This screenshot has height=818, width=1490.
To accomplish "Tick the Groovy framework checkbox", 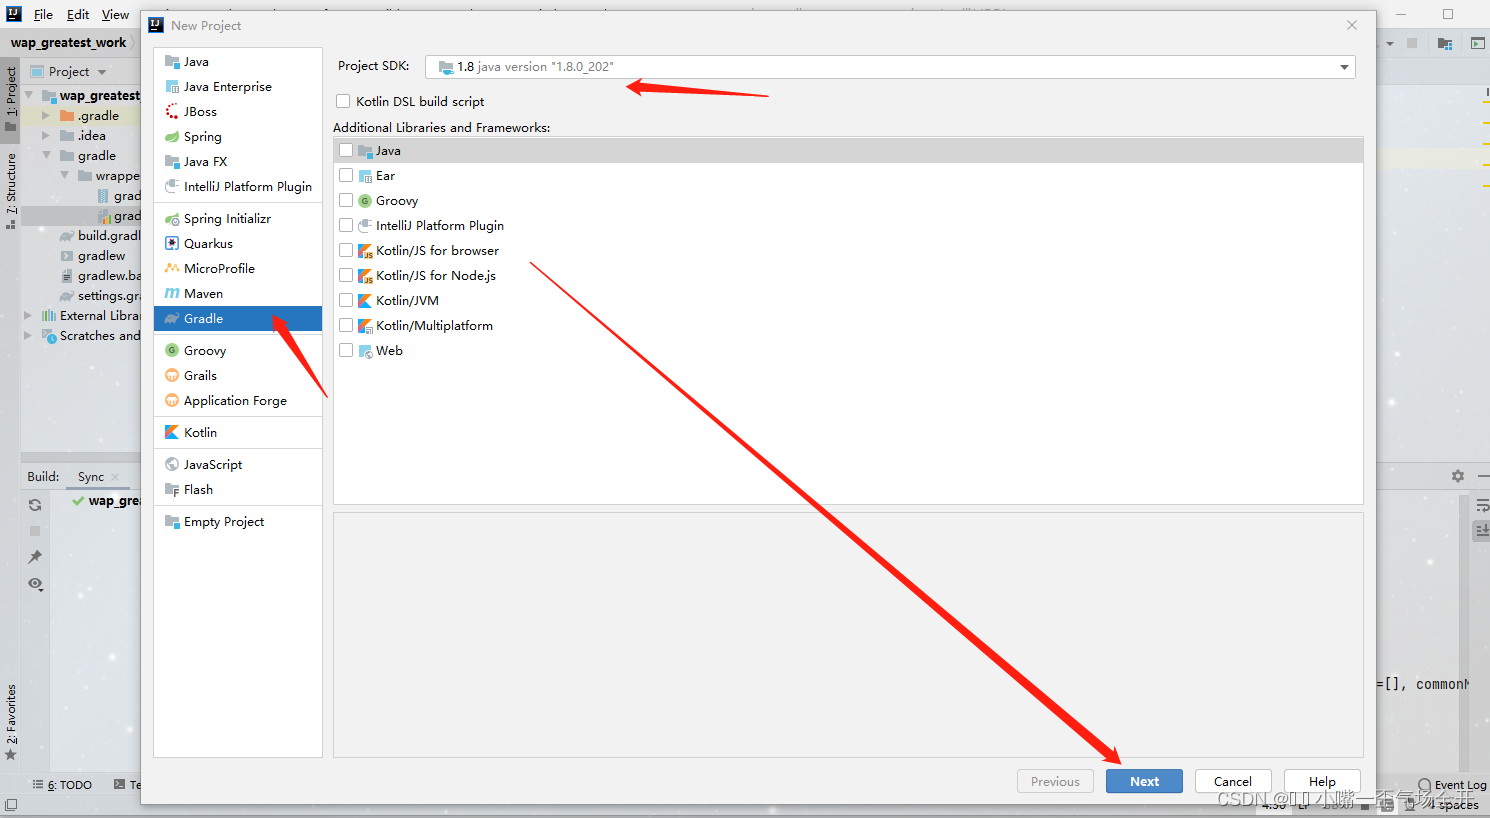I will [x=346, y=201].
